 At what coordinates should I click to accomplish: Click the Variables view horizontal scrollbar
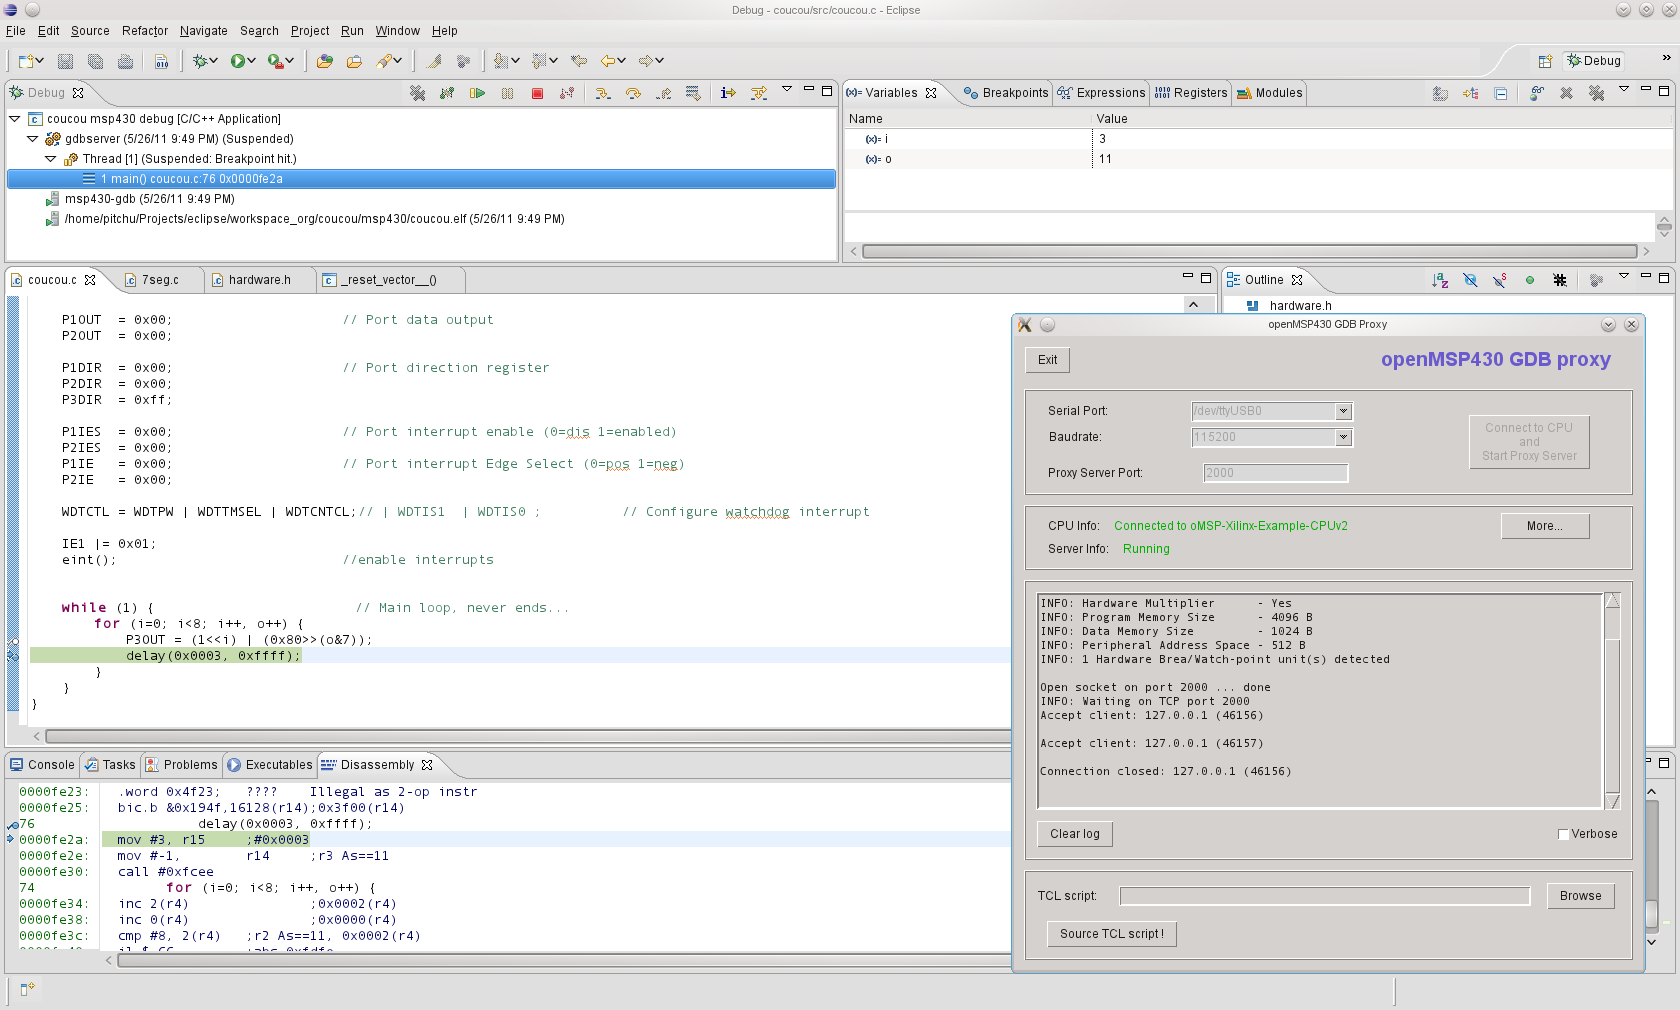(1249, 251)
